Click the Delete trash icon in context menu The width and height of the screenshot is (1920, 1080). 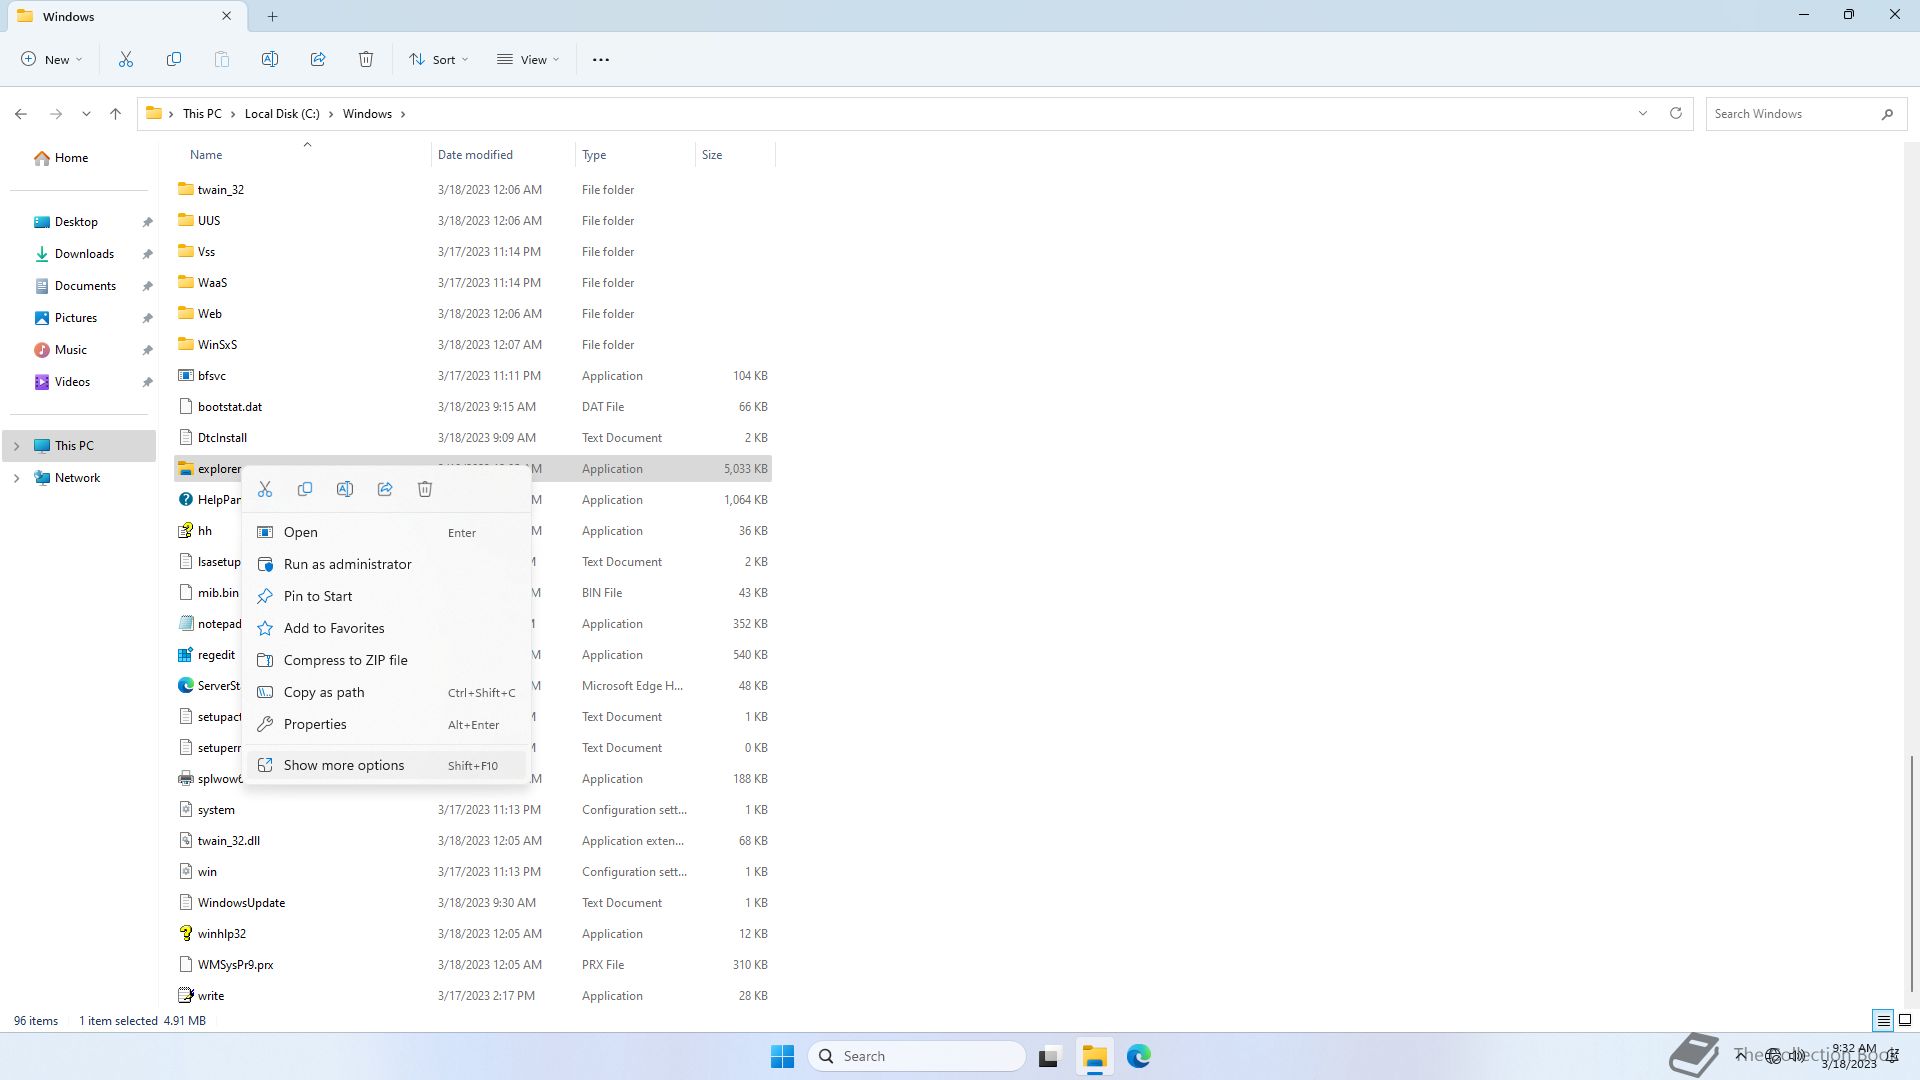(x=425, y=489)
